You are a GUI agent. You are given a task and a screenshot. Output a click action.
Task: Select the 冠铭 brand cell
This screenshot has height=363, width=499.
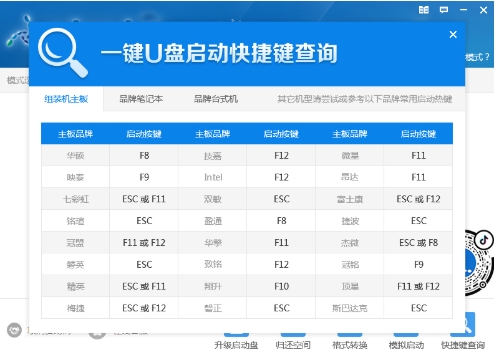tap(350, 265)
